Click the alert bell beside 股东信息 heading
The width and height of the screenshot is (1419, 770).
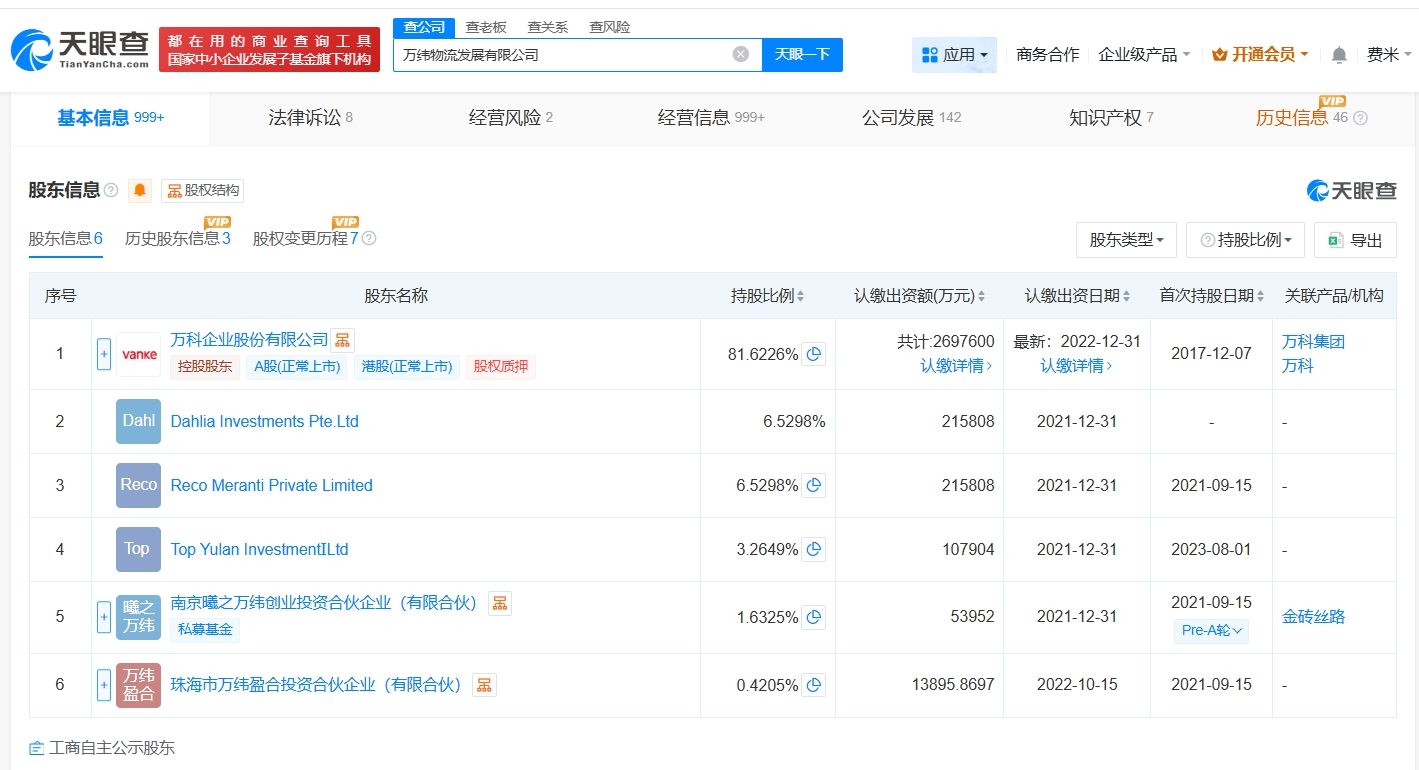pos(139,190)
